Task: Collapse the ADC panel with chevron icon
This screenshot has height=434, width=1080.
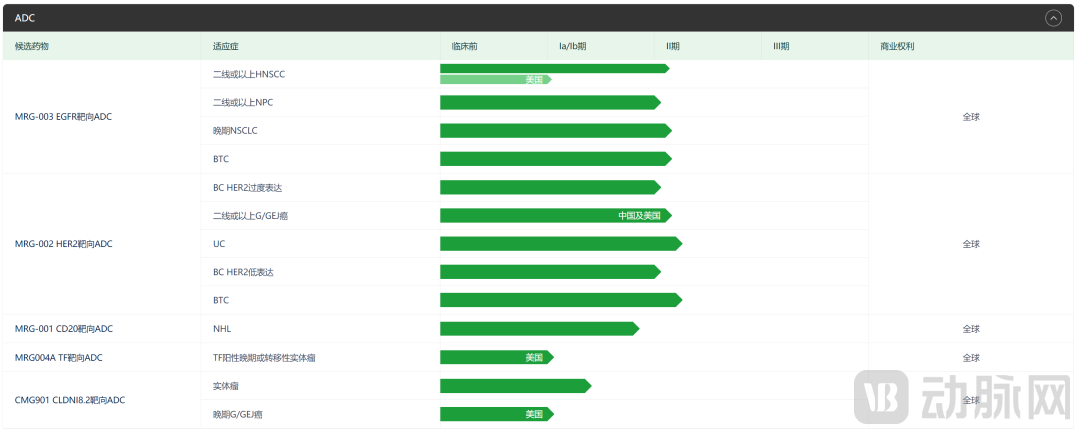Action: 1053,18
